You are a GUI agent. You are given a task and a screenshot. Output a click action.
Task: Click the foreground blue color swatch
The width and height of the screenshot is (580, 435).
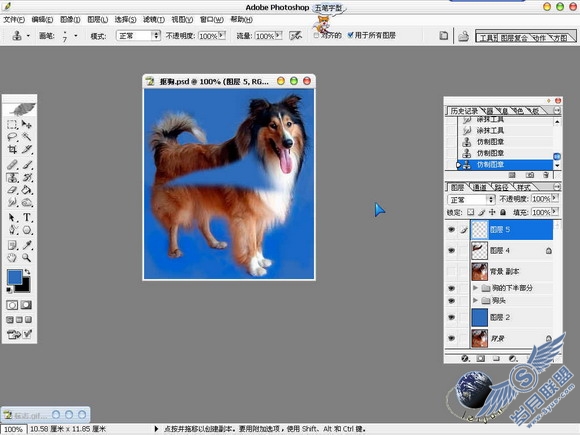coord(15,277)
